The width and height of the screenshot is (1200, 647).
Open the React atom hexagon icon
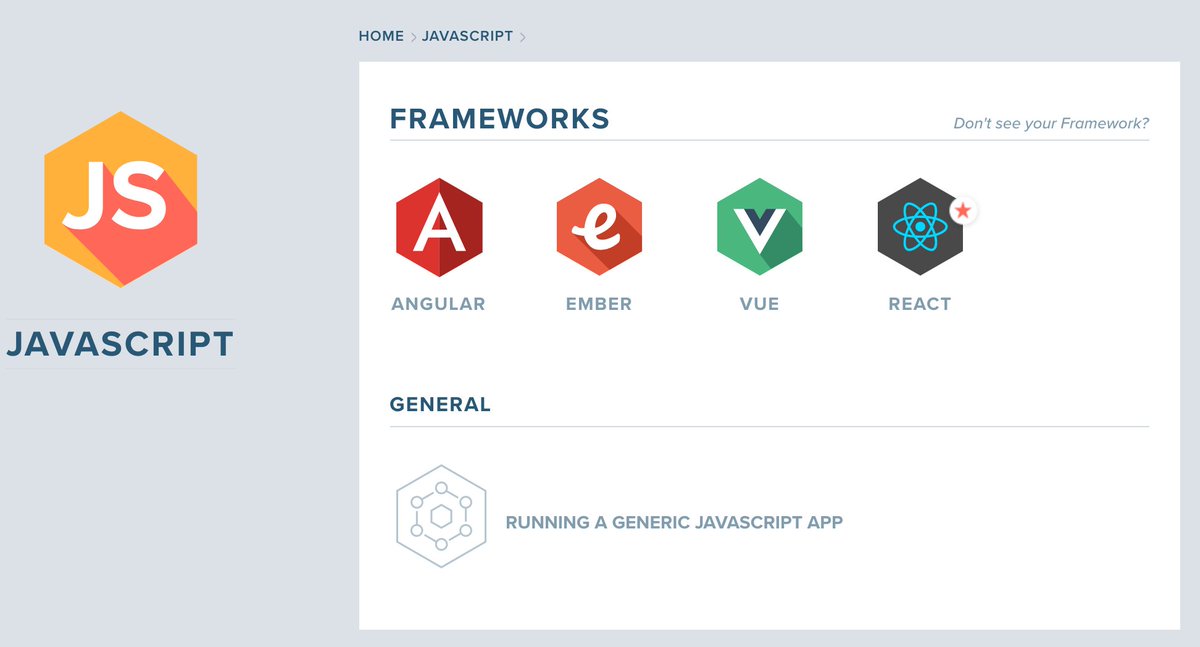coord(920,227)
